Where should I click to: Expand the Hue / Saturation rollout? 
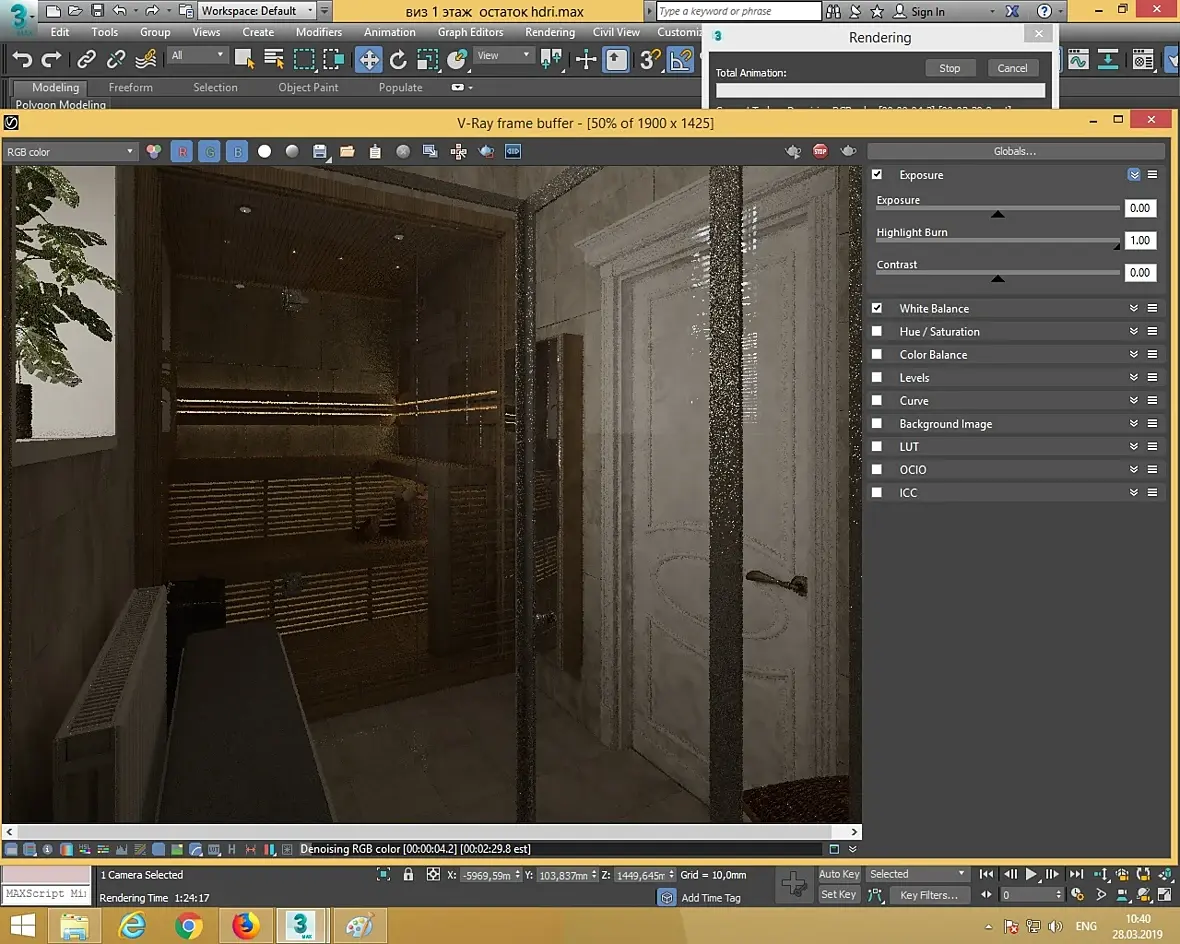click(1133, 332)
